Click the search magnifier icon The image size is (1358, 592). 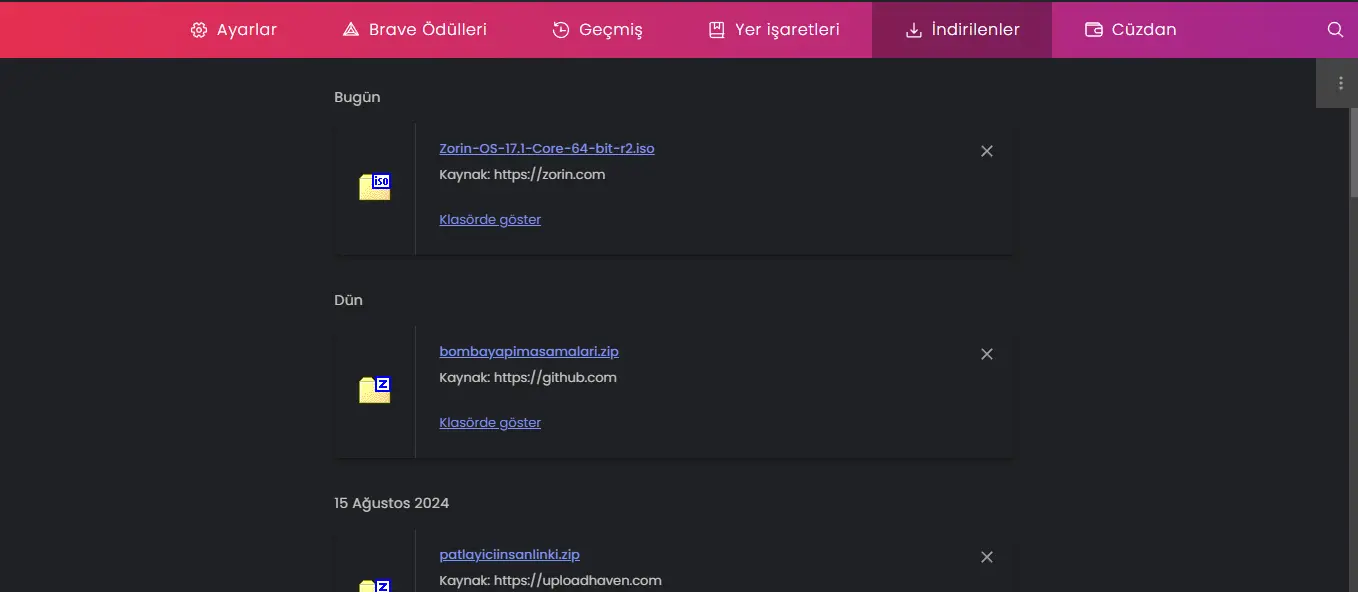(1335, 30)
